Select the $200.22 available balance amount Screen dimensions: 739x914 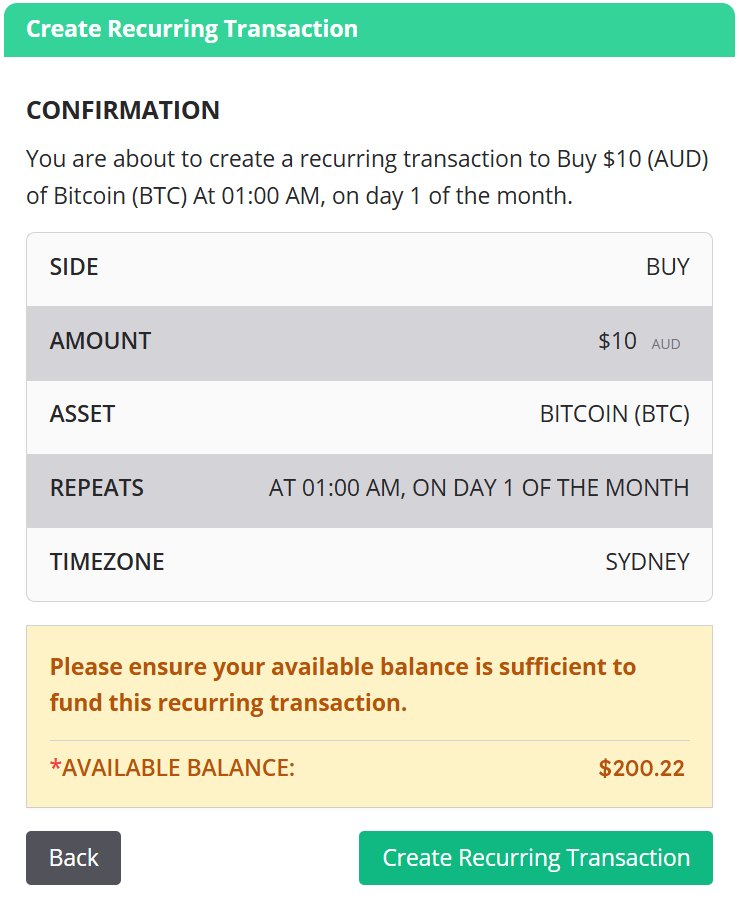click(x=641, y=768)
